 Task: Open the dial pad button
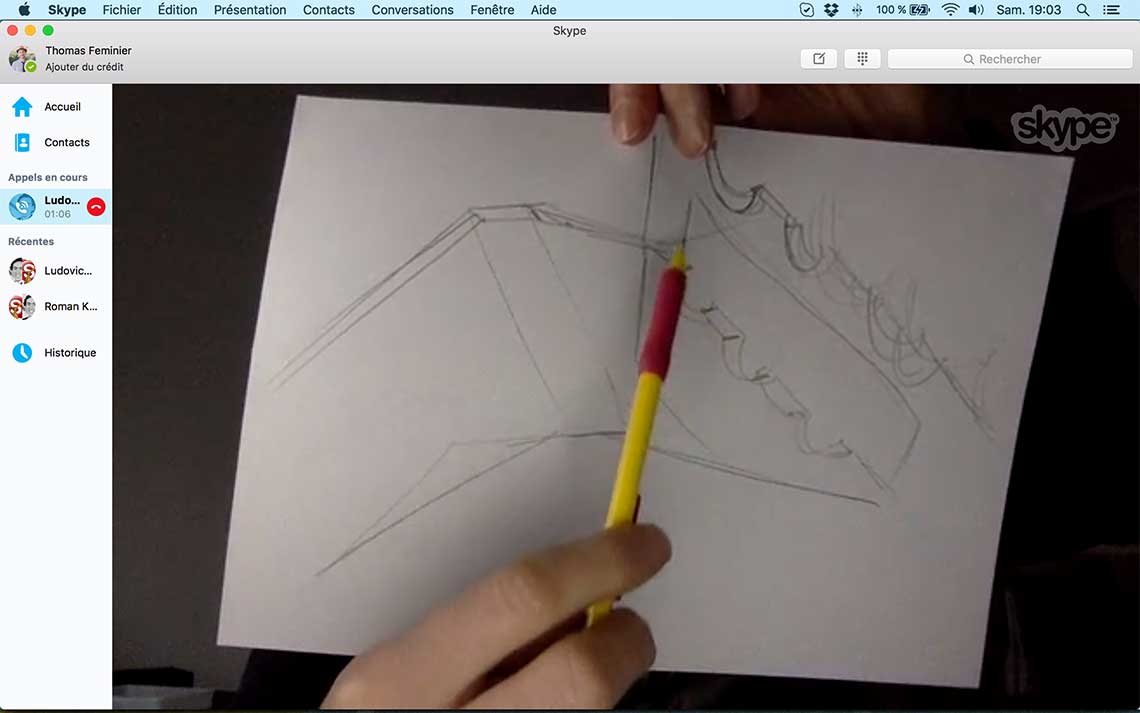(862, 59)
